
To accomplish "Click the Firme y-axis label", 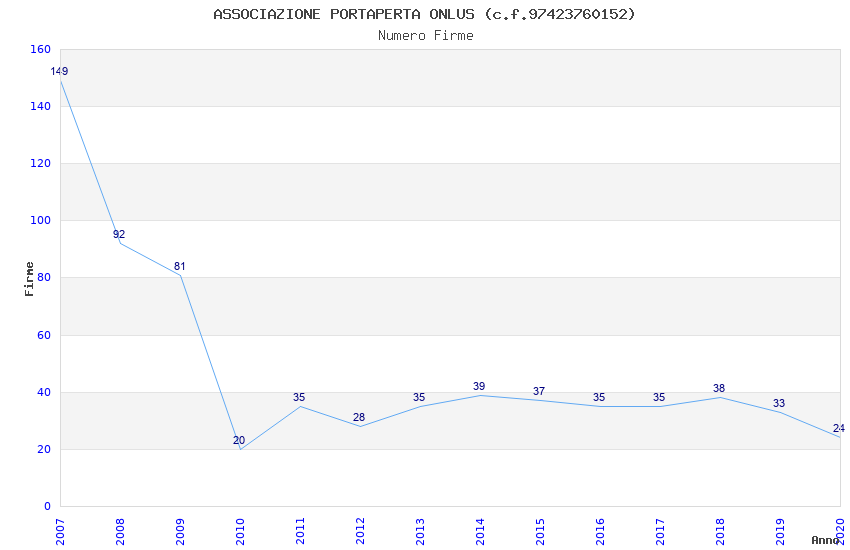I will [x=30, y=278].
